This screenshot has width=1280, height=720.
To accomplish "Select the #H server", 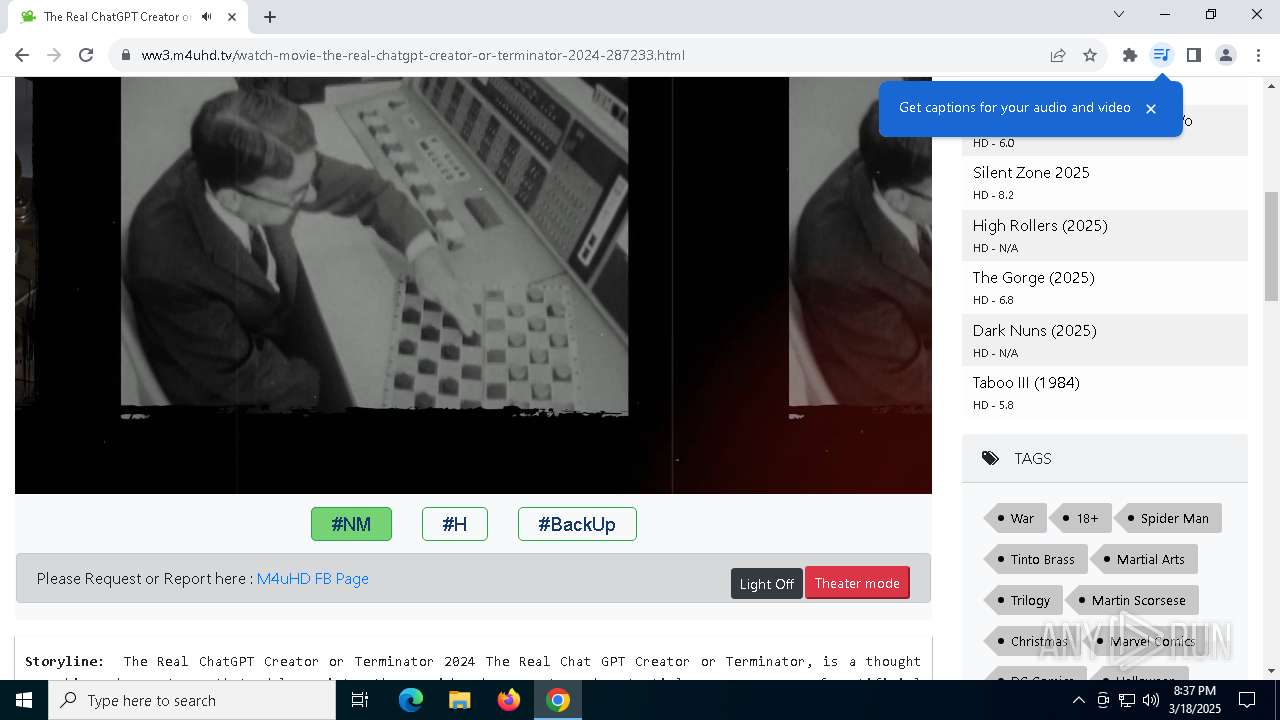I will click(455, 524).
